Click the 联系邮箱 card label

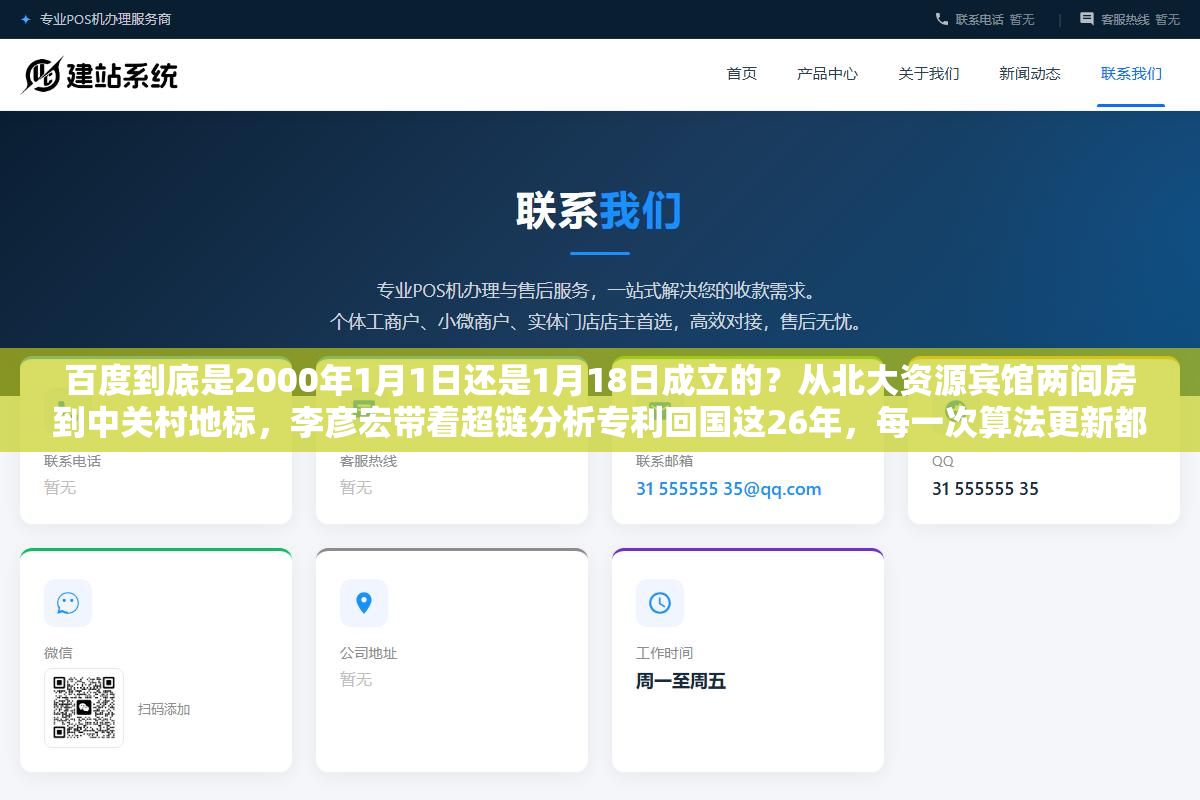coord(664,461)
